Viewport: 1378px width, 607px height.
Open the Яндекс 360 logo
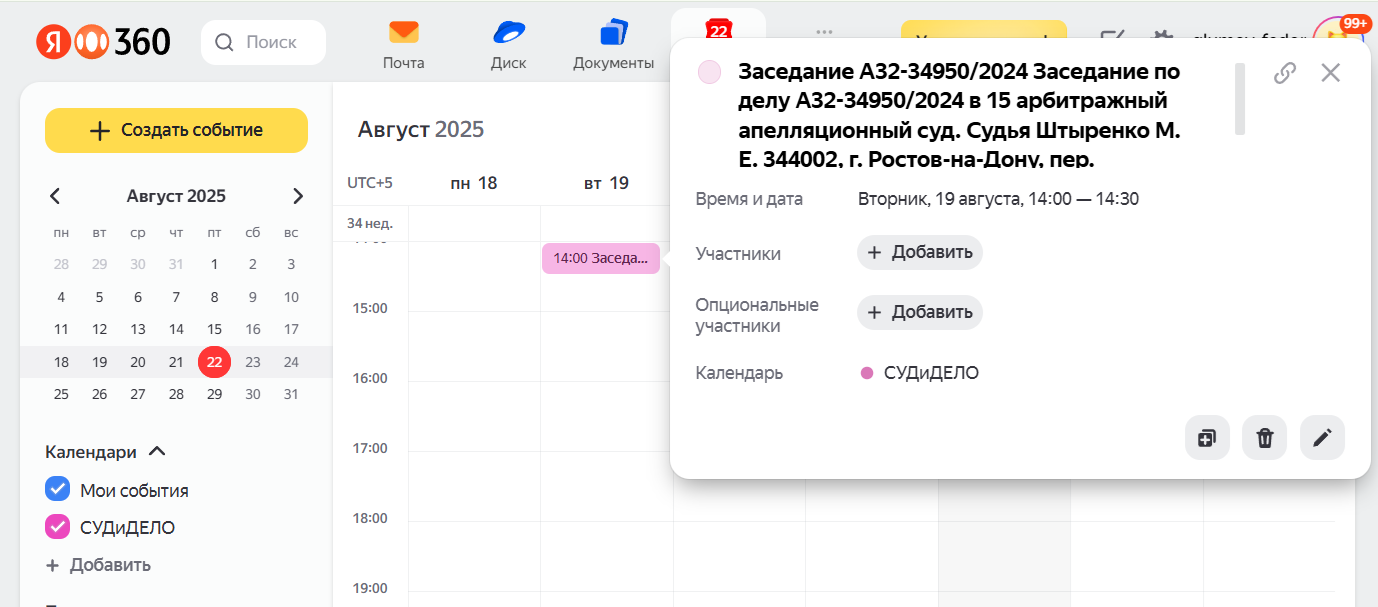(103, 41)
